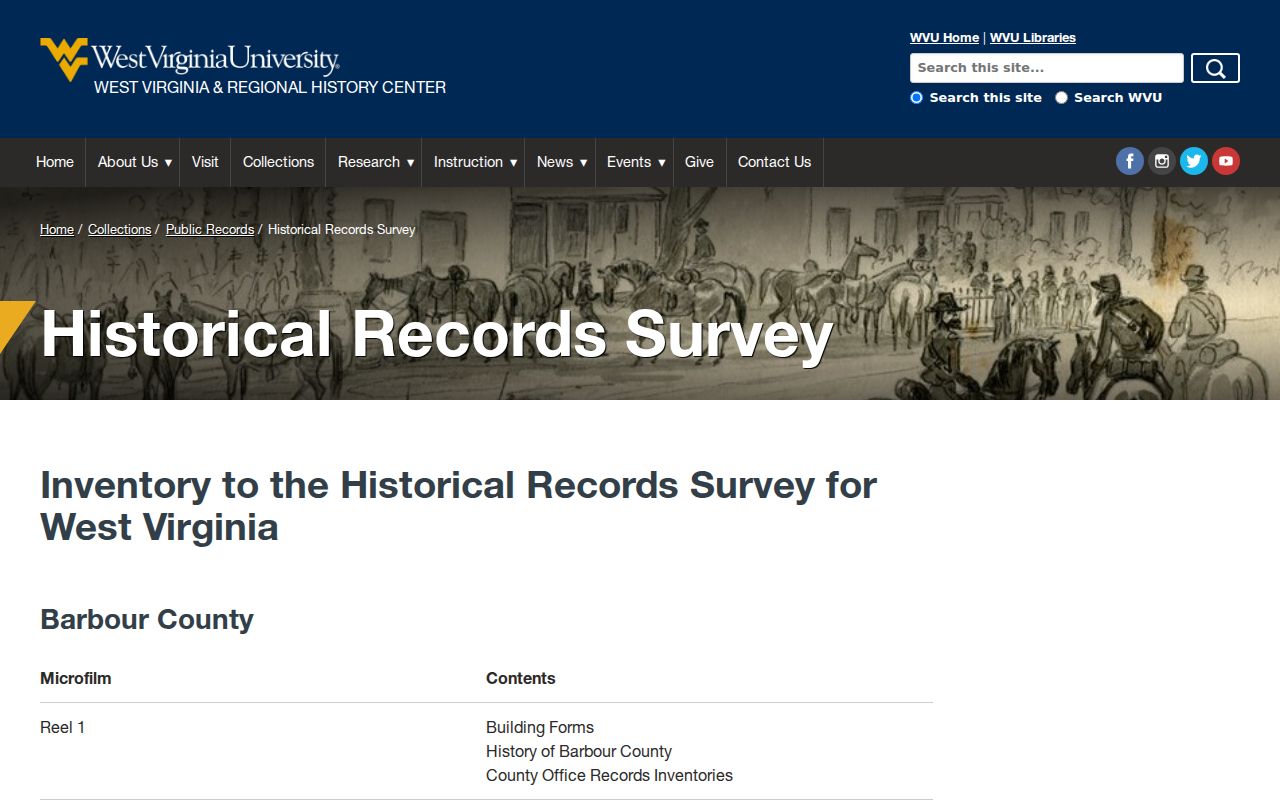Go to Home in the navigation bar
The height and width of the screenshot is (800, 1280).
point(55,162)
